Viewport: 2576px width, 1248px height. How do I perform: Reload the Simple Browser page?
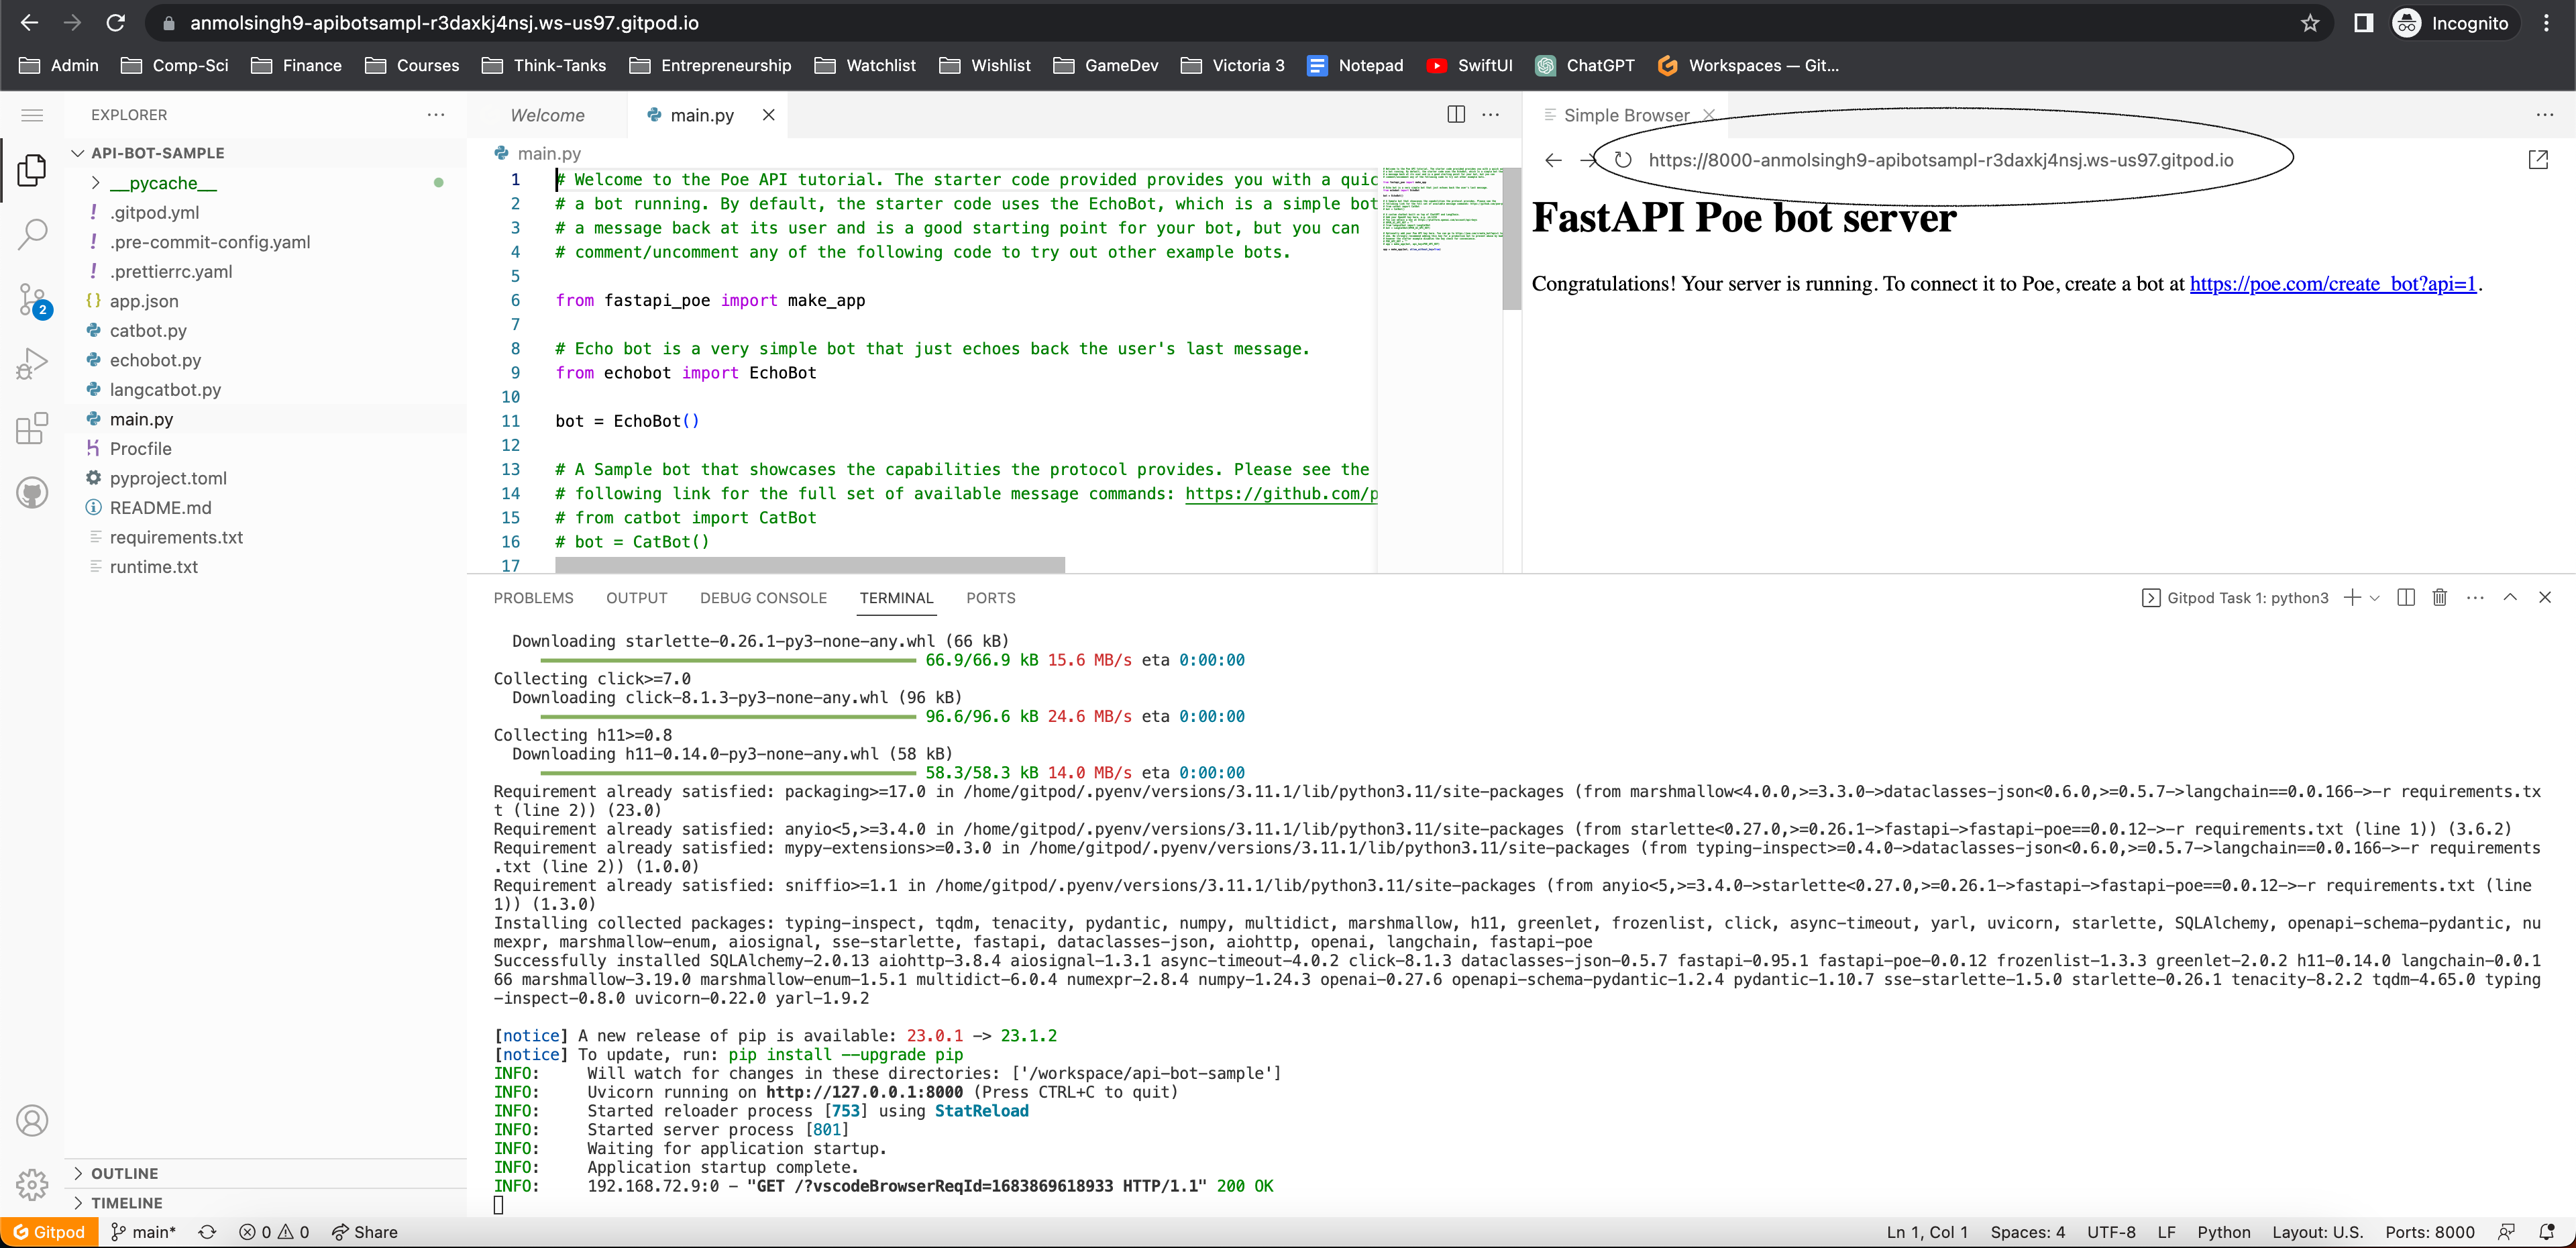click(1623, 160)
